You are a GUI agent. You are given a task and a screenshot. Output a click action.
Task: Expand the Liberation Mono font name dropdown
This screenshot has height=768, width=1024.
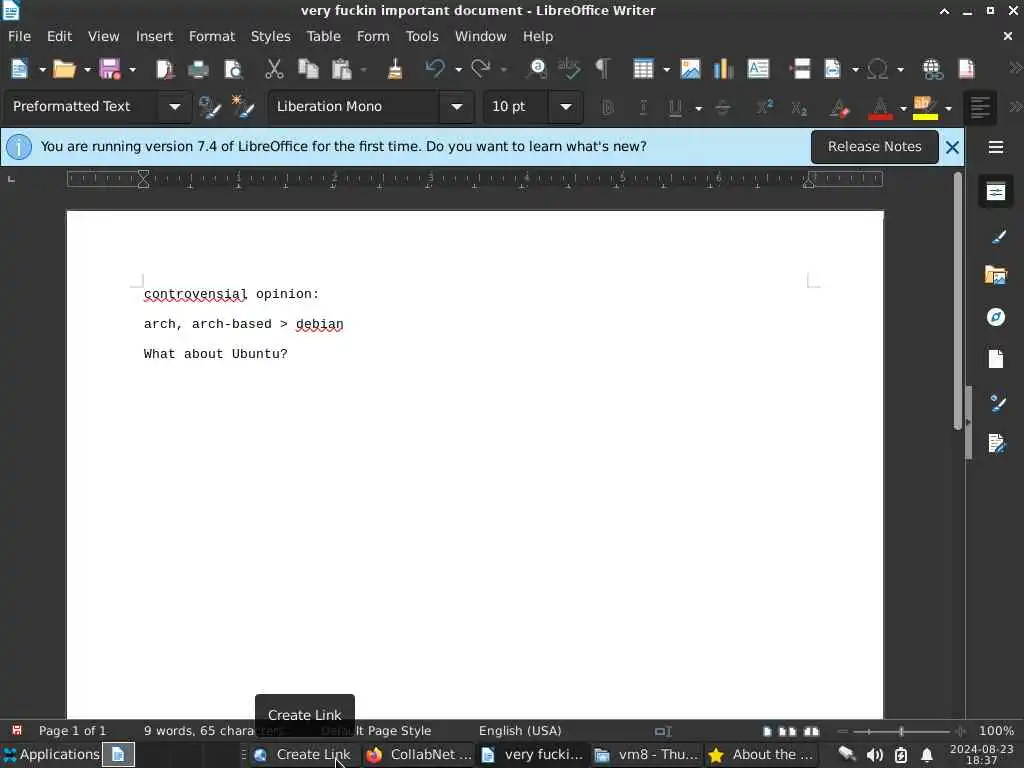pos(456,106)
